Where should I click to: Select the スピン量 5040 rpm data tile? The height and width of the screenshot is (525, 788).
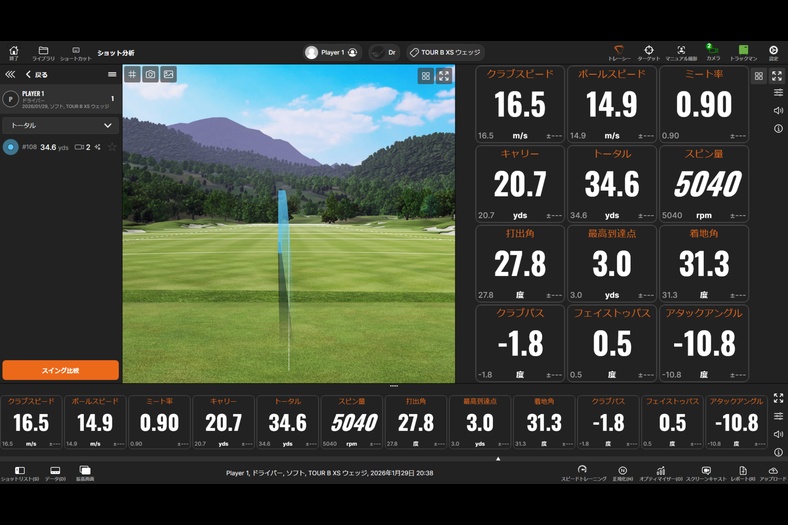pos(703,183)
